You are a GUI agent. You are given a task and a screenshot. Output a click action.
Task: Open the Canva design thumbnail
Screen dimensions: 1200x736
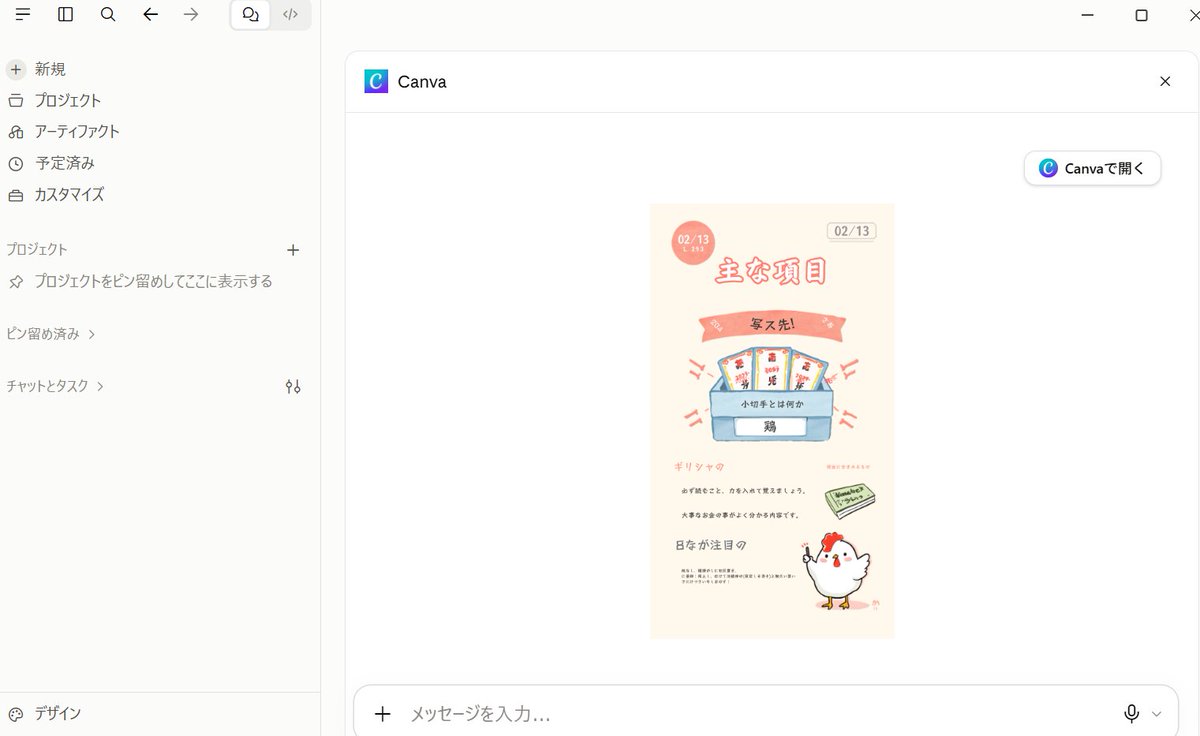pos(772,421)
